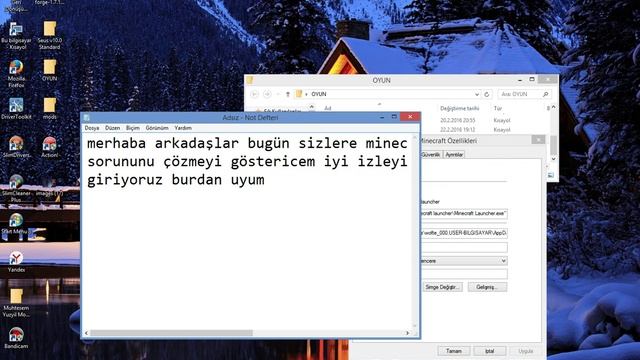The width and height of the screenshot is (640, 360).
Task: Click the OYUN navigation pane scroll-up arrow
Action: click(312, 107)
